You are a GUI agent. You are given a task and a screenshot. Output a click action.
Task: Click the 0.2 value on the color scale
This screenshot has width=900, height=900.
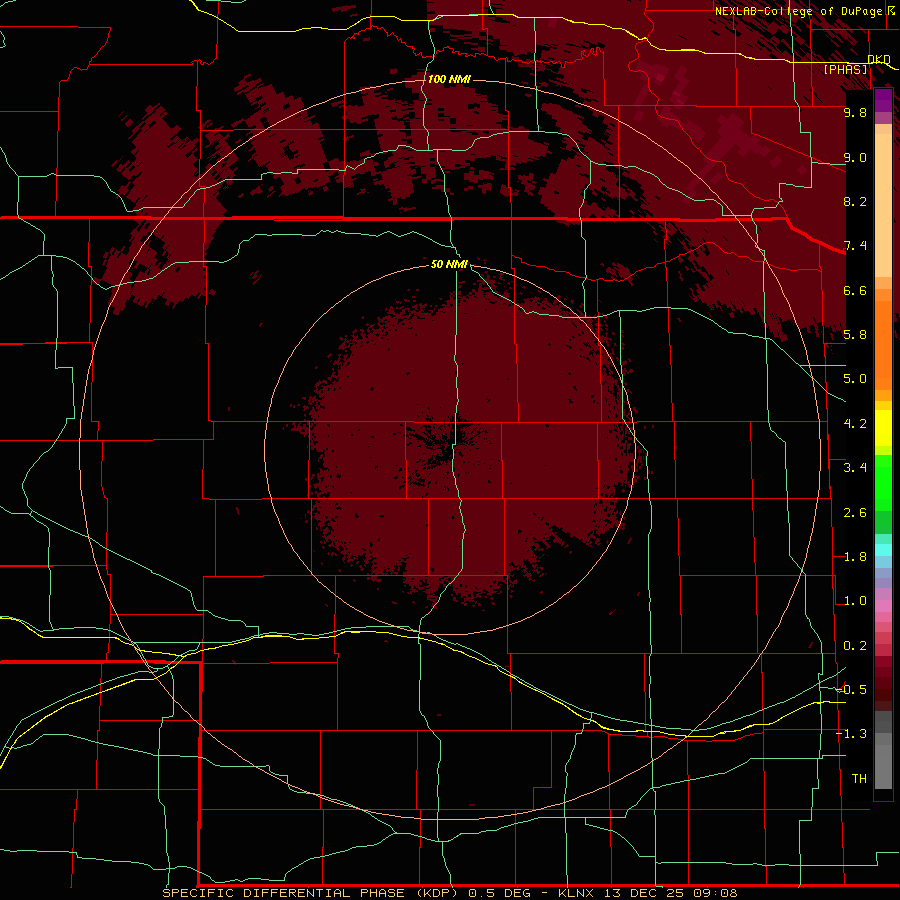click(x=855, y=646)
